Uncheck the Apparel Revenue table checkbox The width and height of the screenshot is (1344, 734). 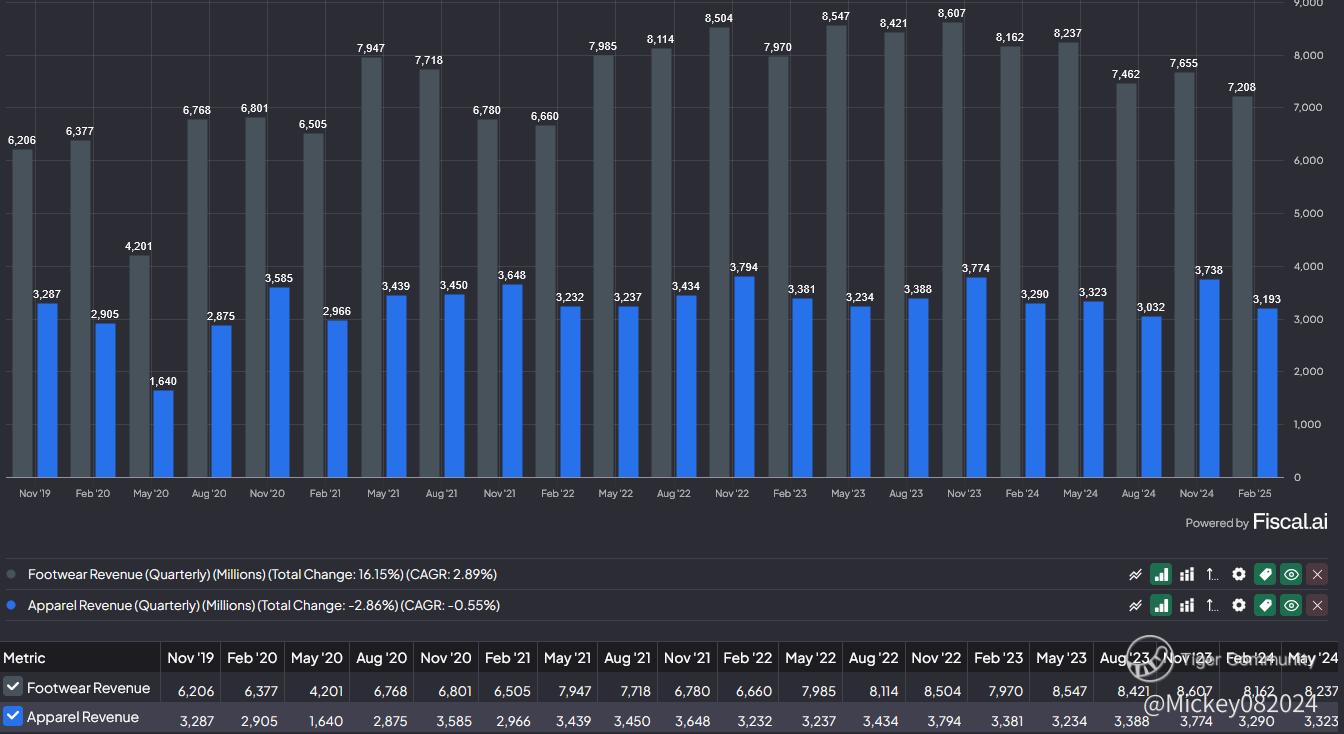coord(13,716)
